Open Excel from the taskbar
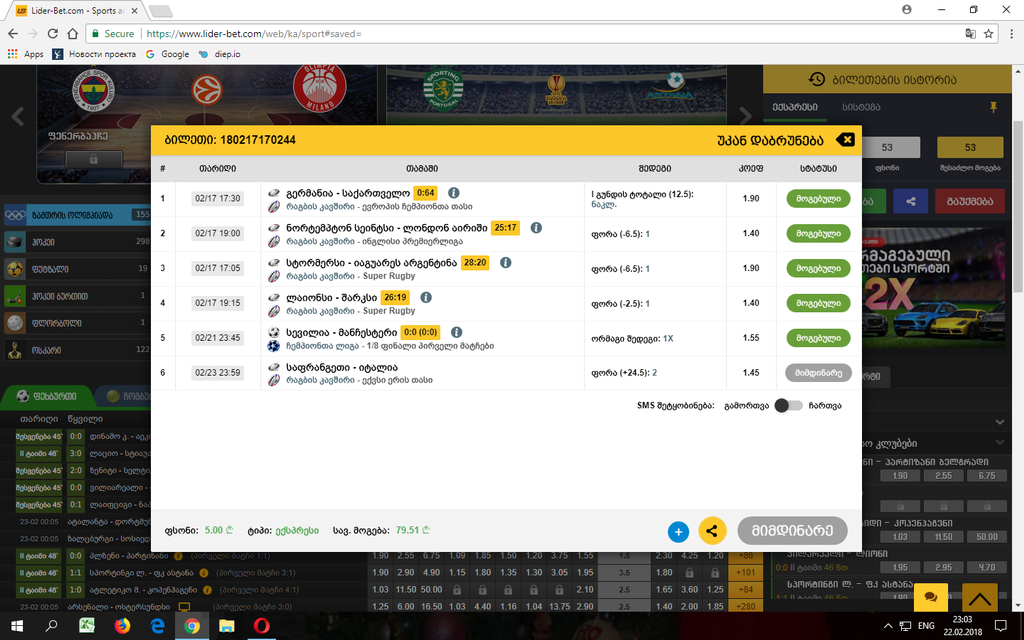 [87, 626]
